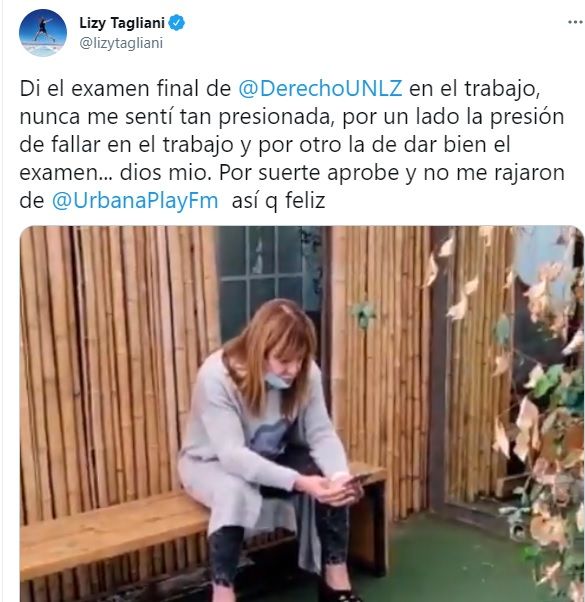
Task: Open the three-dot more options menu
Action: tap(575, 22)
